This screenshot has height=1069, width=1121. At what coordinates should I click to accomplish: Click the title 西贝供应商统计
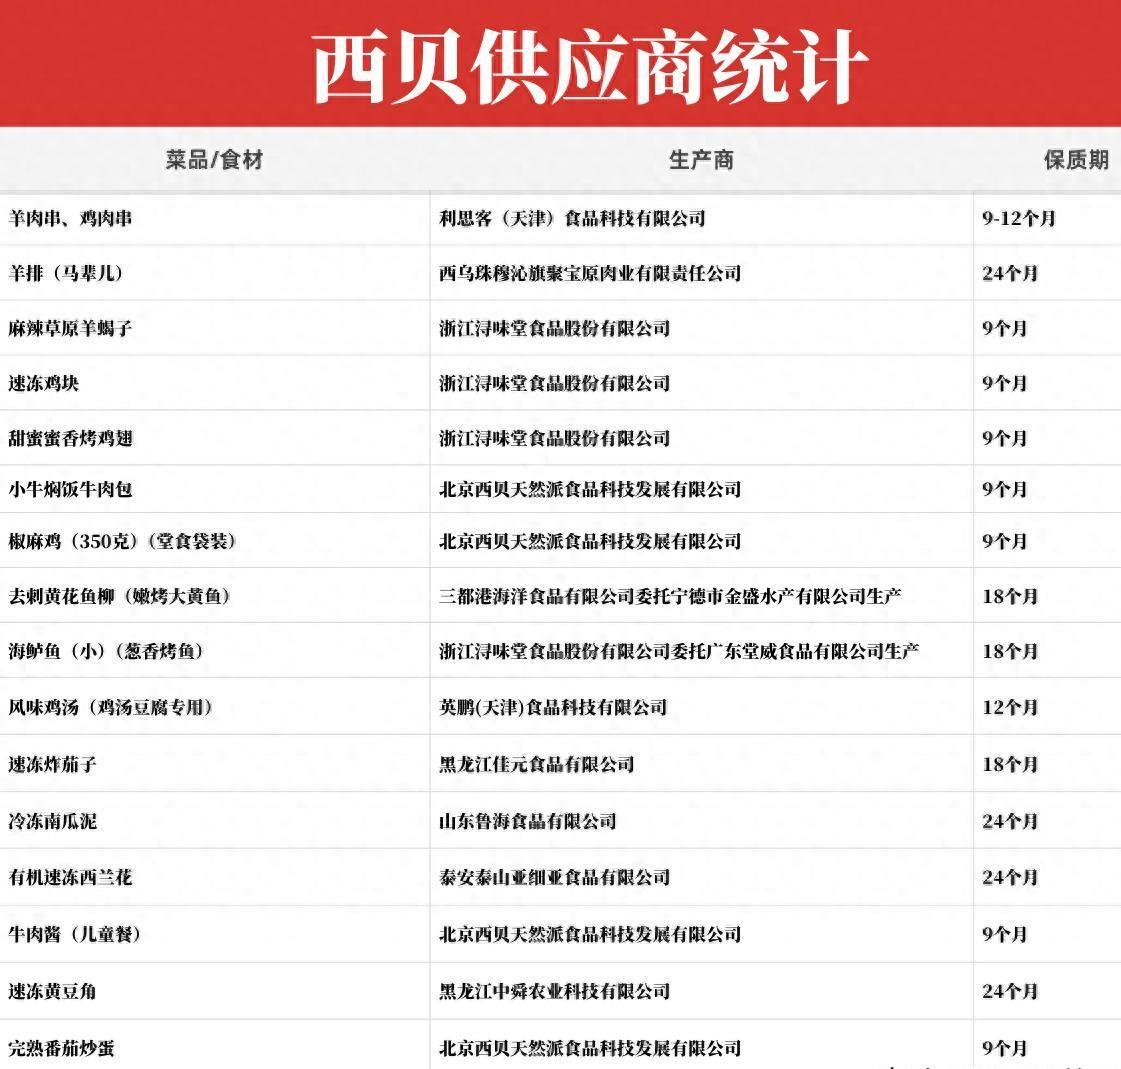pos(590,67)
